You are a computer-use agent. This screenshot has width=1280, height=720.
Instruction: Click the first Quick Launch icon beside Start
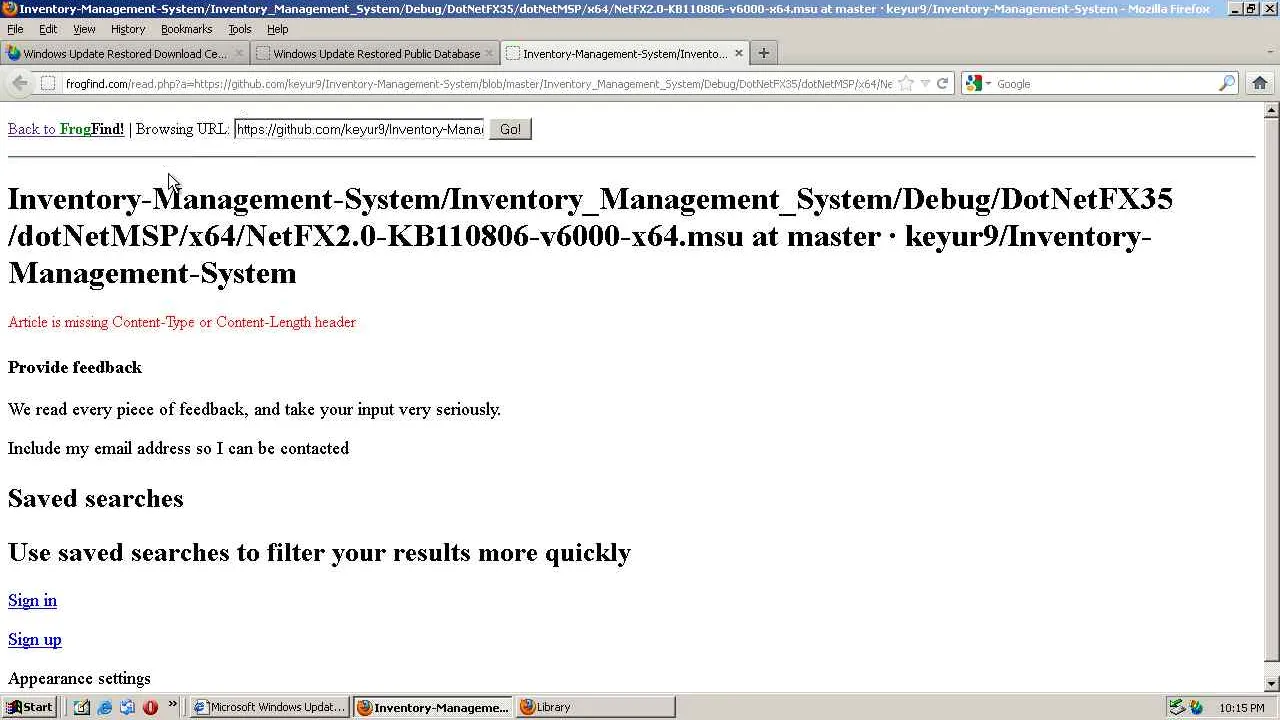coord(82,707)
